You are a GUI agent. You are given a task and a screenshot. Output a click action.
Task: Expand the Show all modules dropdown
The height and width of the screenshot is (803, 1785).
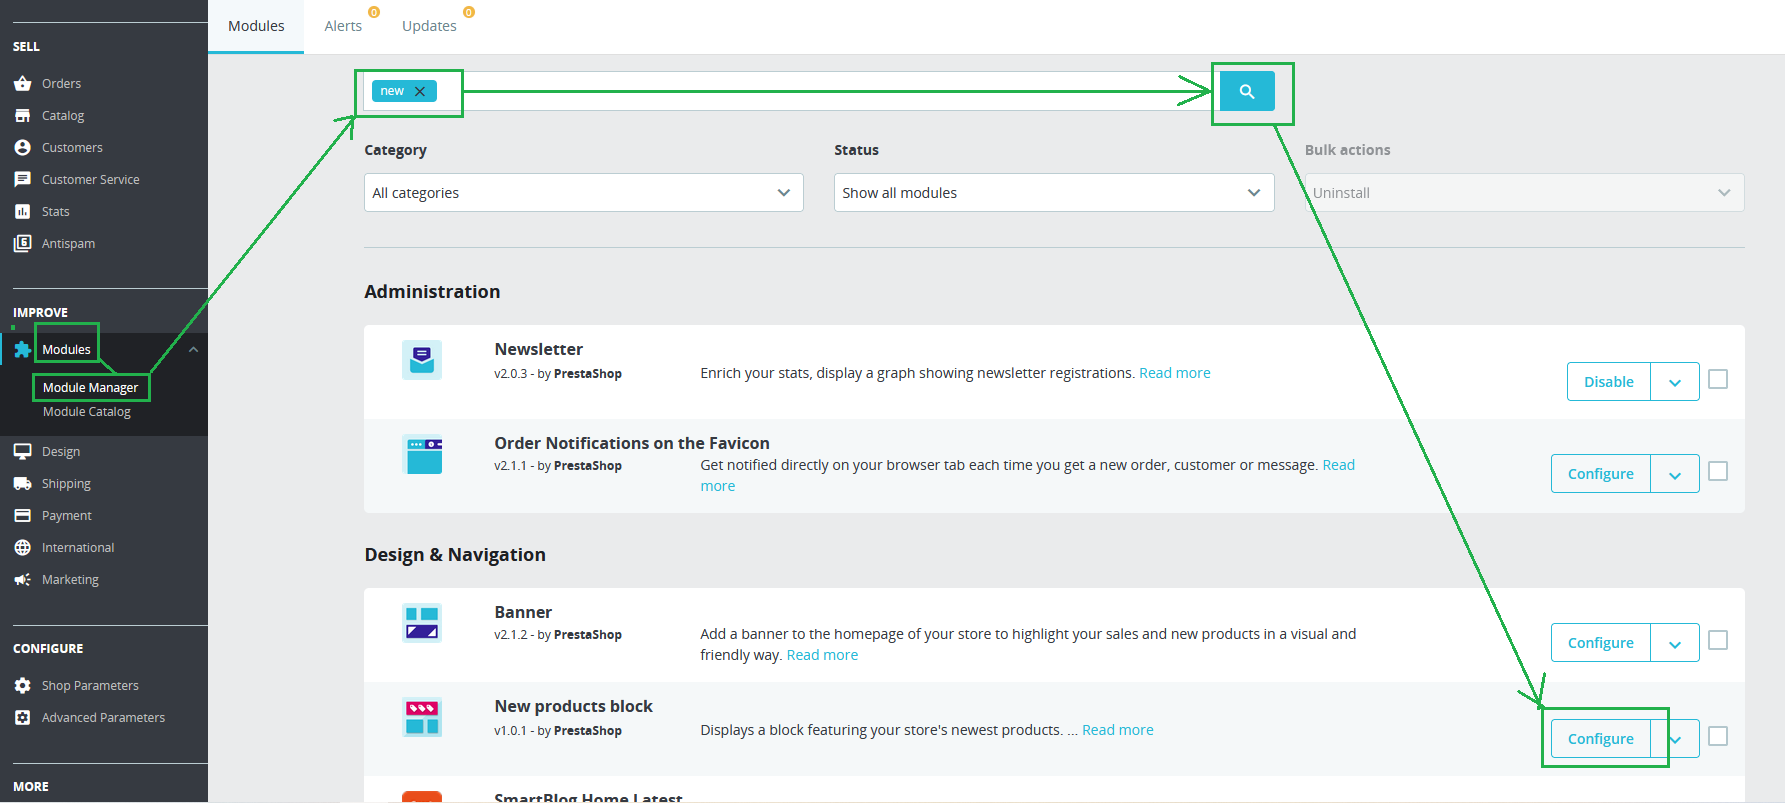pyautogui.click(x=1054, y=193)
